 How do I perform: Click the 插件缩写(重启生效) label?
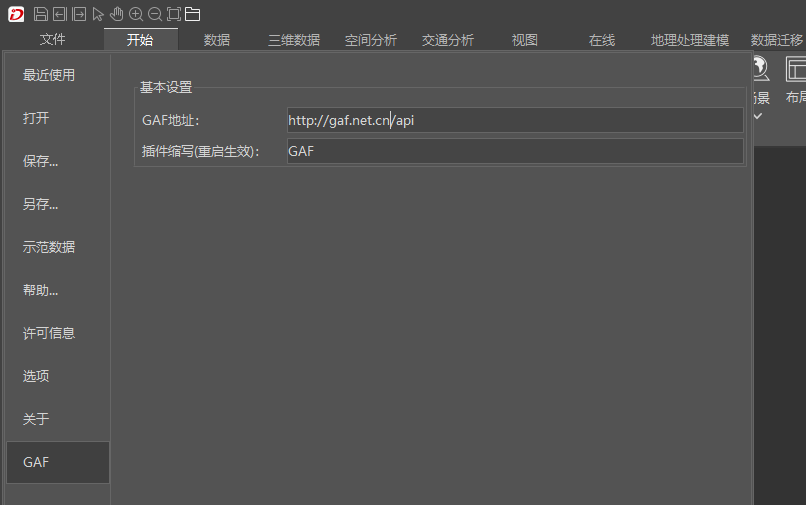pos(201,151)
